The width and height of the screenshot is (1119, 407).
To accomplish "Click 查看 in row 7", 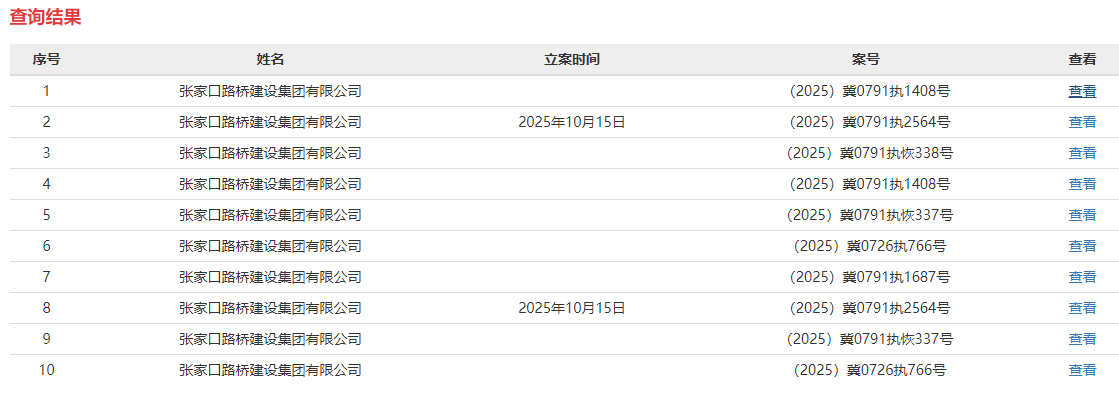I will 1082,277.
